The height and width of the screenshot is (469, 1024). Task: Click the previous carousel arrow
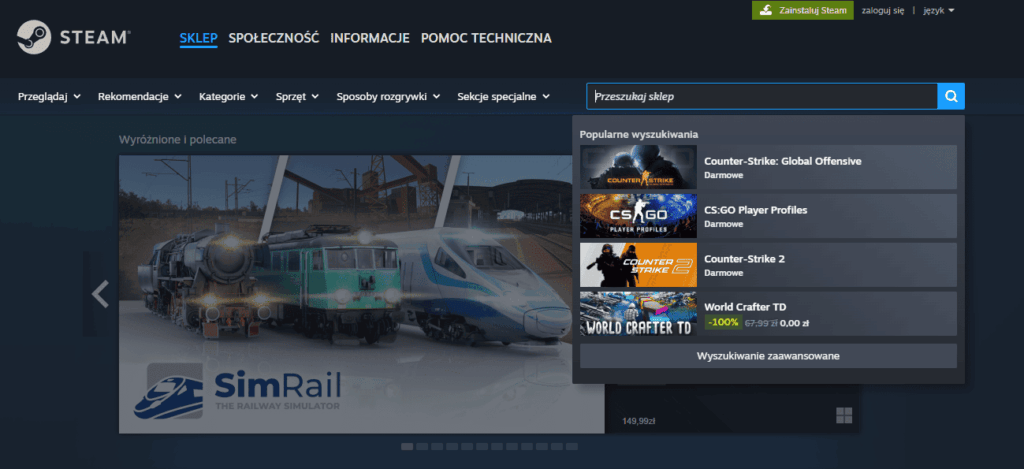[x=100, y=294]
